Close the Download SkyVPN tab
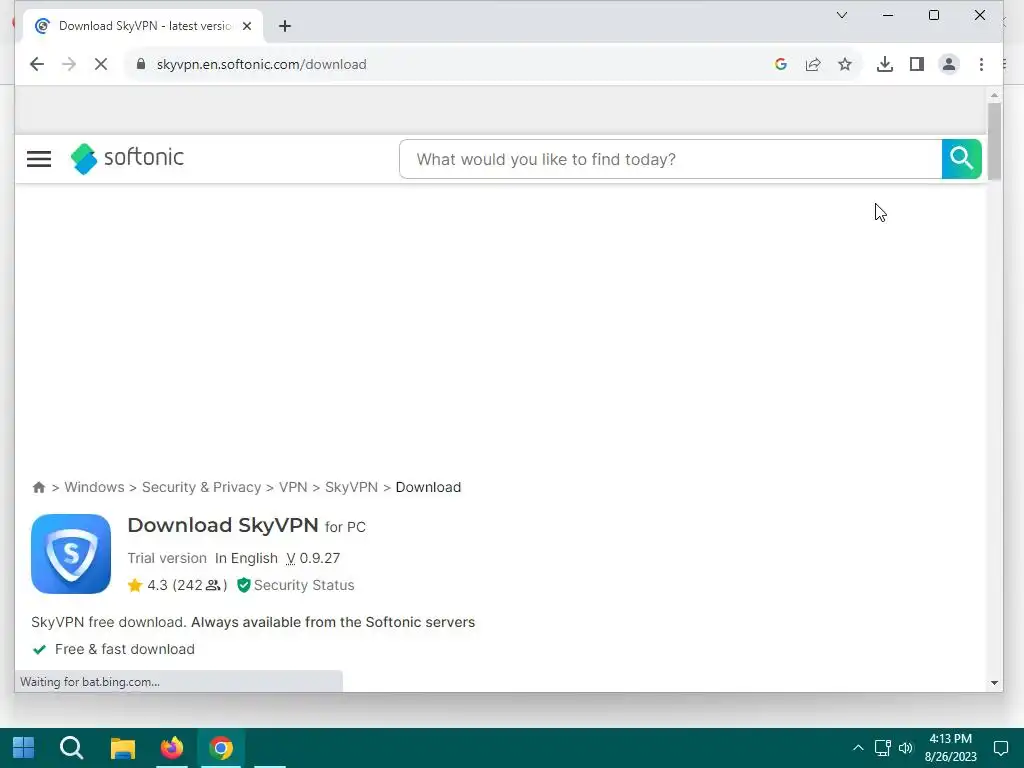1024x768 pixels. click(247, 26)
